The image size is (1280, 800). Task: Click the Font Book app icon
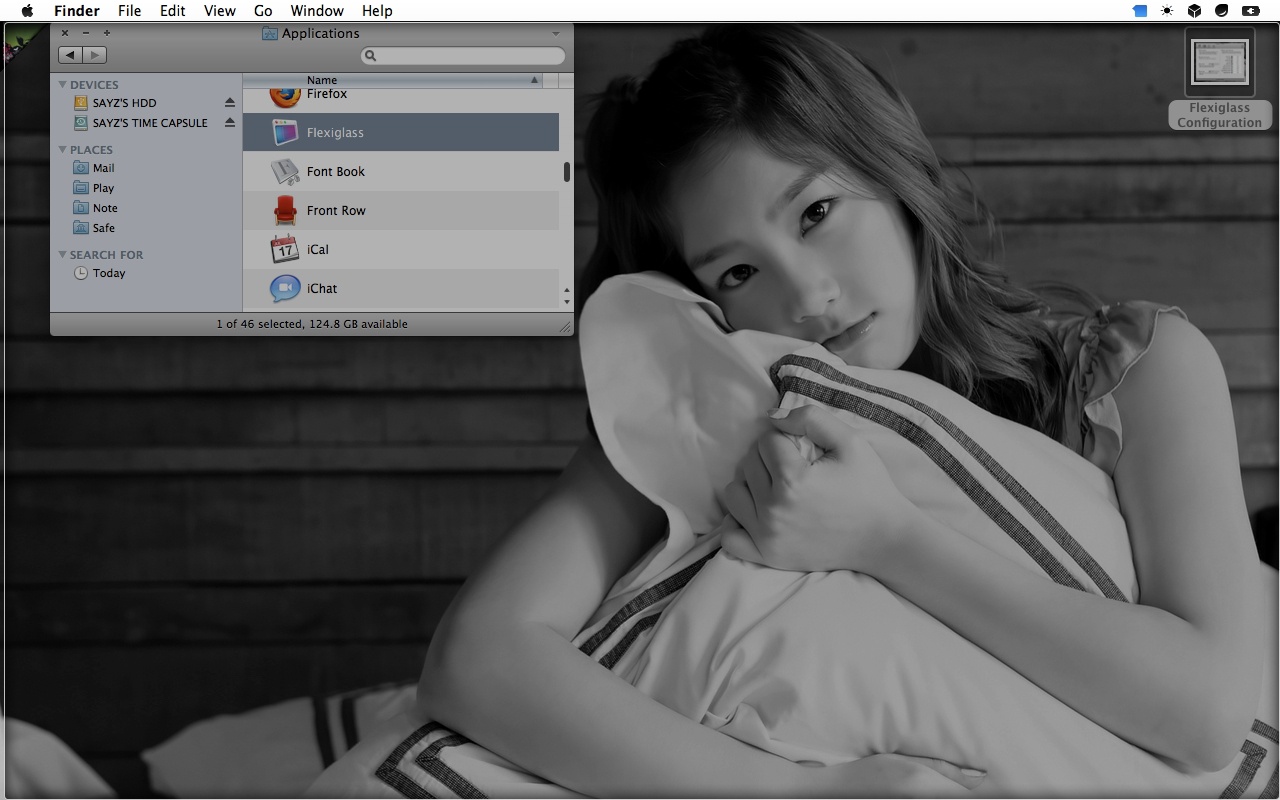pos(285,171)
